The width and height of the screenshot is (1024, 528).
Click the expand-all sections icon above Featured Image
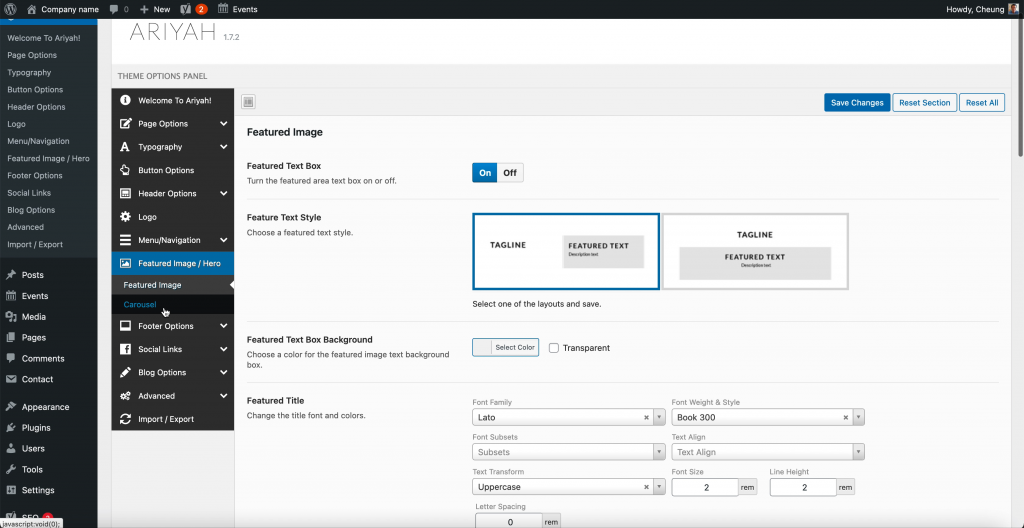248,102
